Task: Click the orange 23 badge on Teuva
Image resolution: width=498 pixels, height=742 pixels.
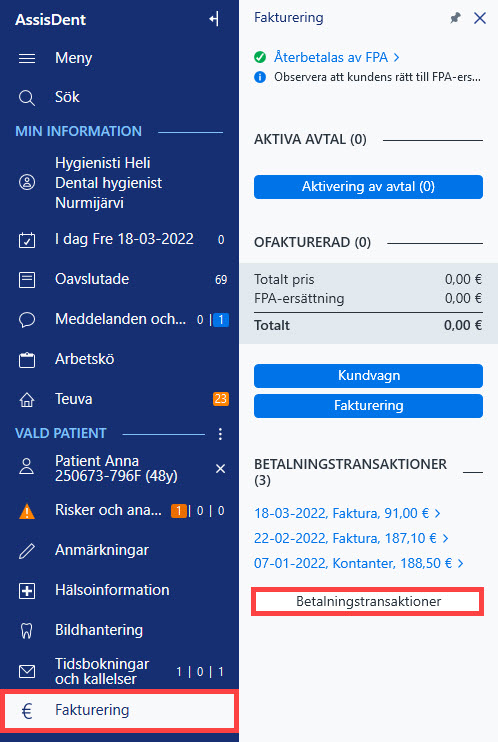Action: [x=221, y=399]
